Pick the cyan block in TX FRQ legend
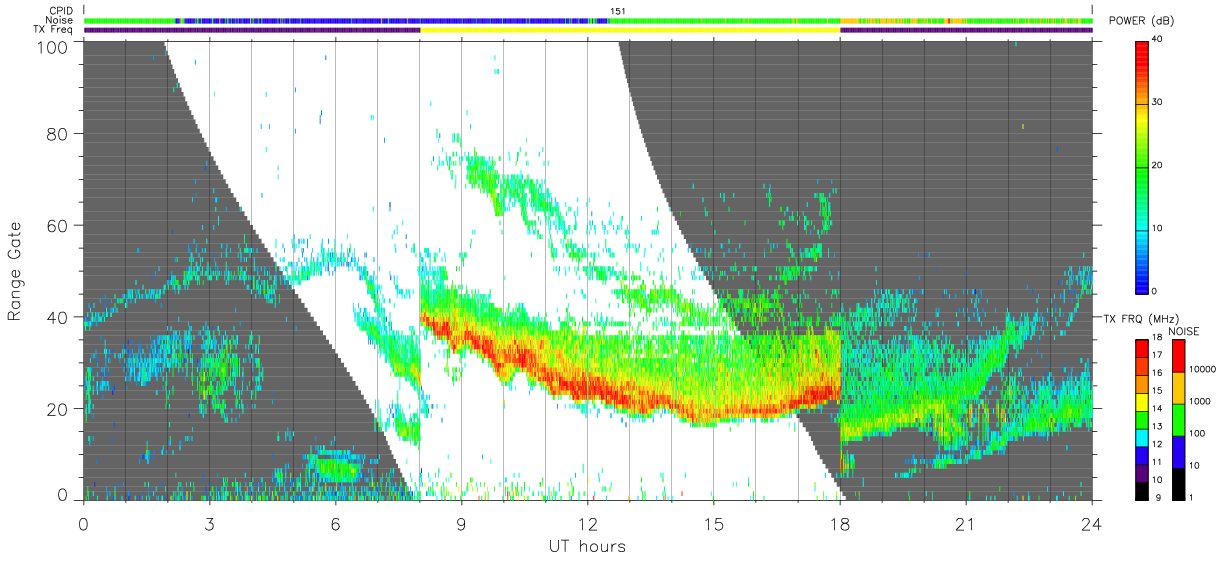Viewport: 1228px width, 567px height. (x=1141, y=436)
